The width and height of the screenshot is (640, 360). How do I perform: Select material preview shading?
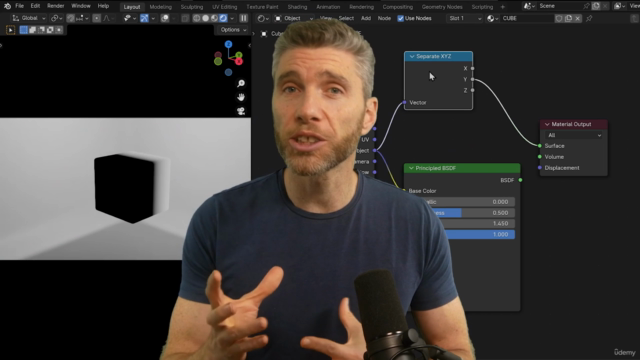click(214, 18)
